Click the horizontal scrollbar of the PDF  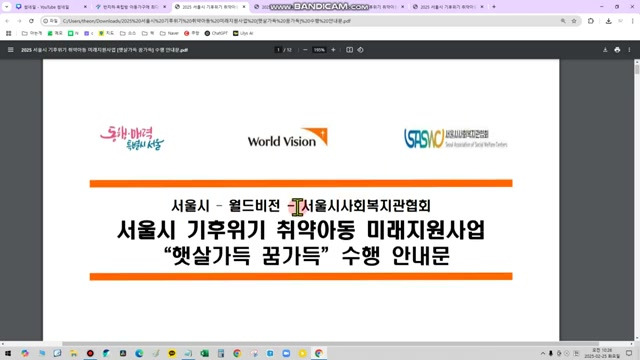(x=331, y=344)
